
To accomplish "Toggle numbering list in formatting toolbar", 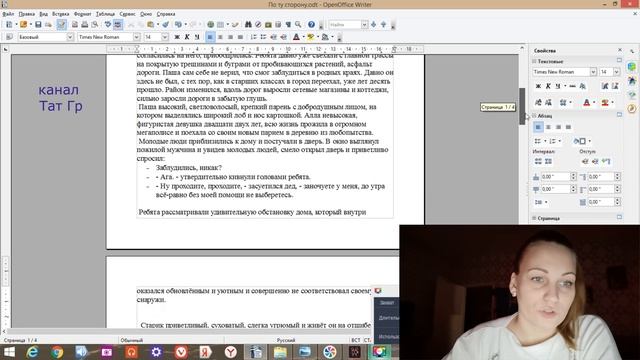I will tap(253, 37).
